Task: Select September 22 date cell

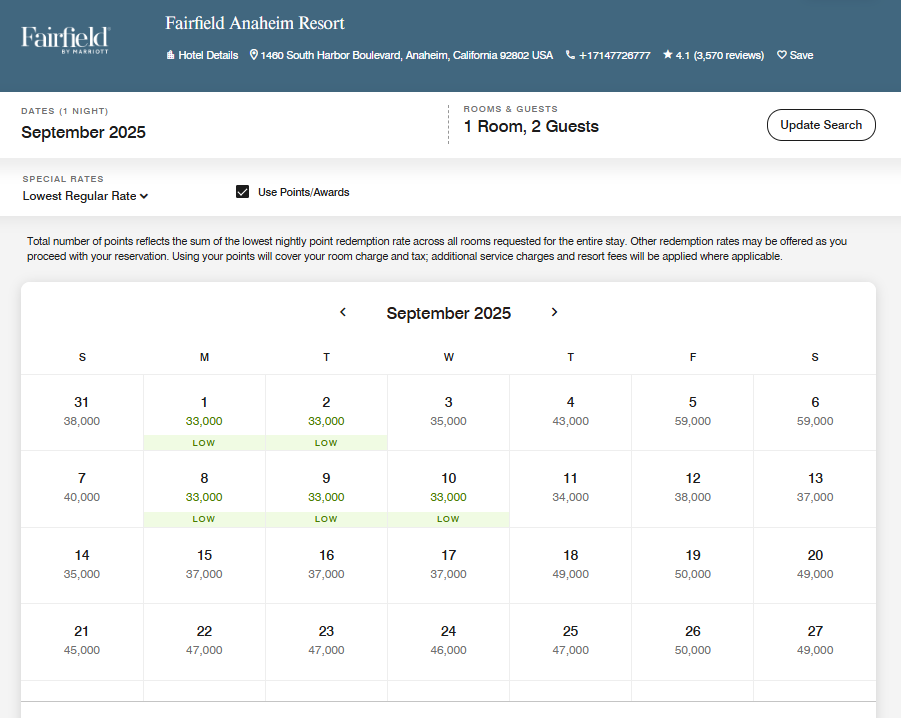Action: [x=204, y=642]
